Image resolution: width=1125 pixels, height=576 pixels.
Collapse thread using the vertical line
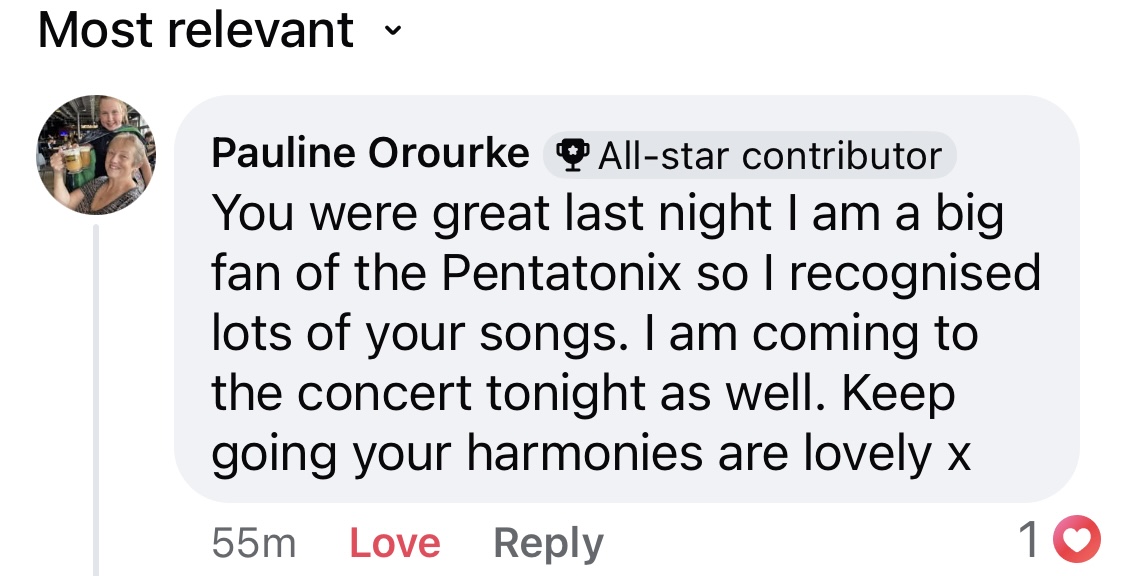(x=97, y=400)
